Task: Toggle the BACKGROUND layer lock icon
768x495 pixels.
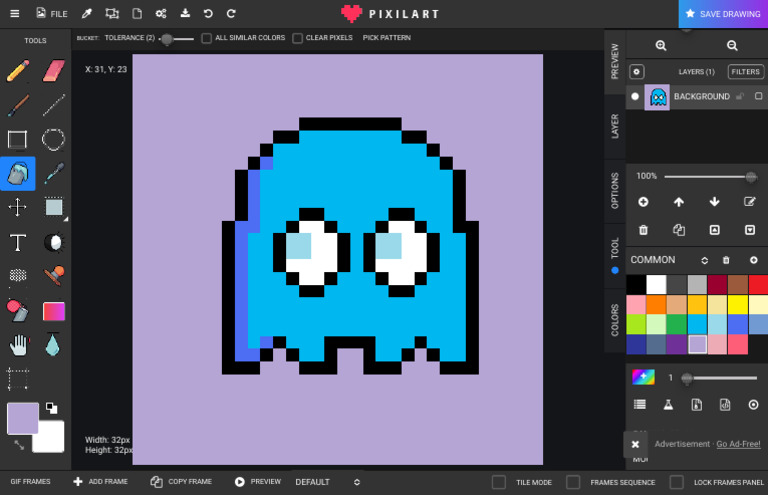Action: point(740,96)
